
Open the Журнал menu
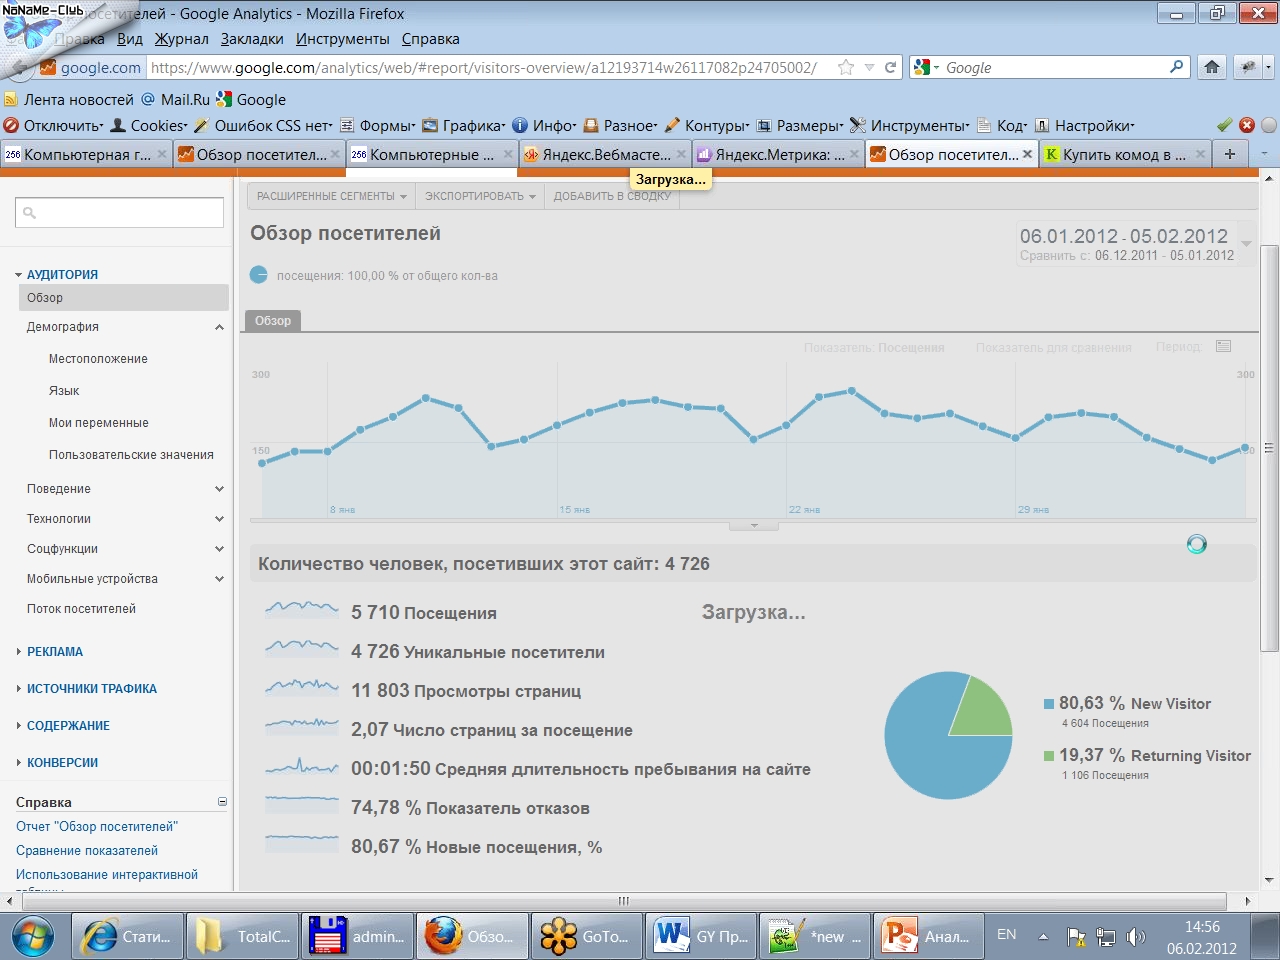click(182, 39)
